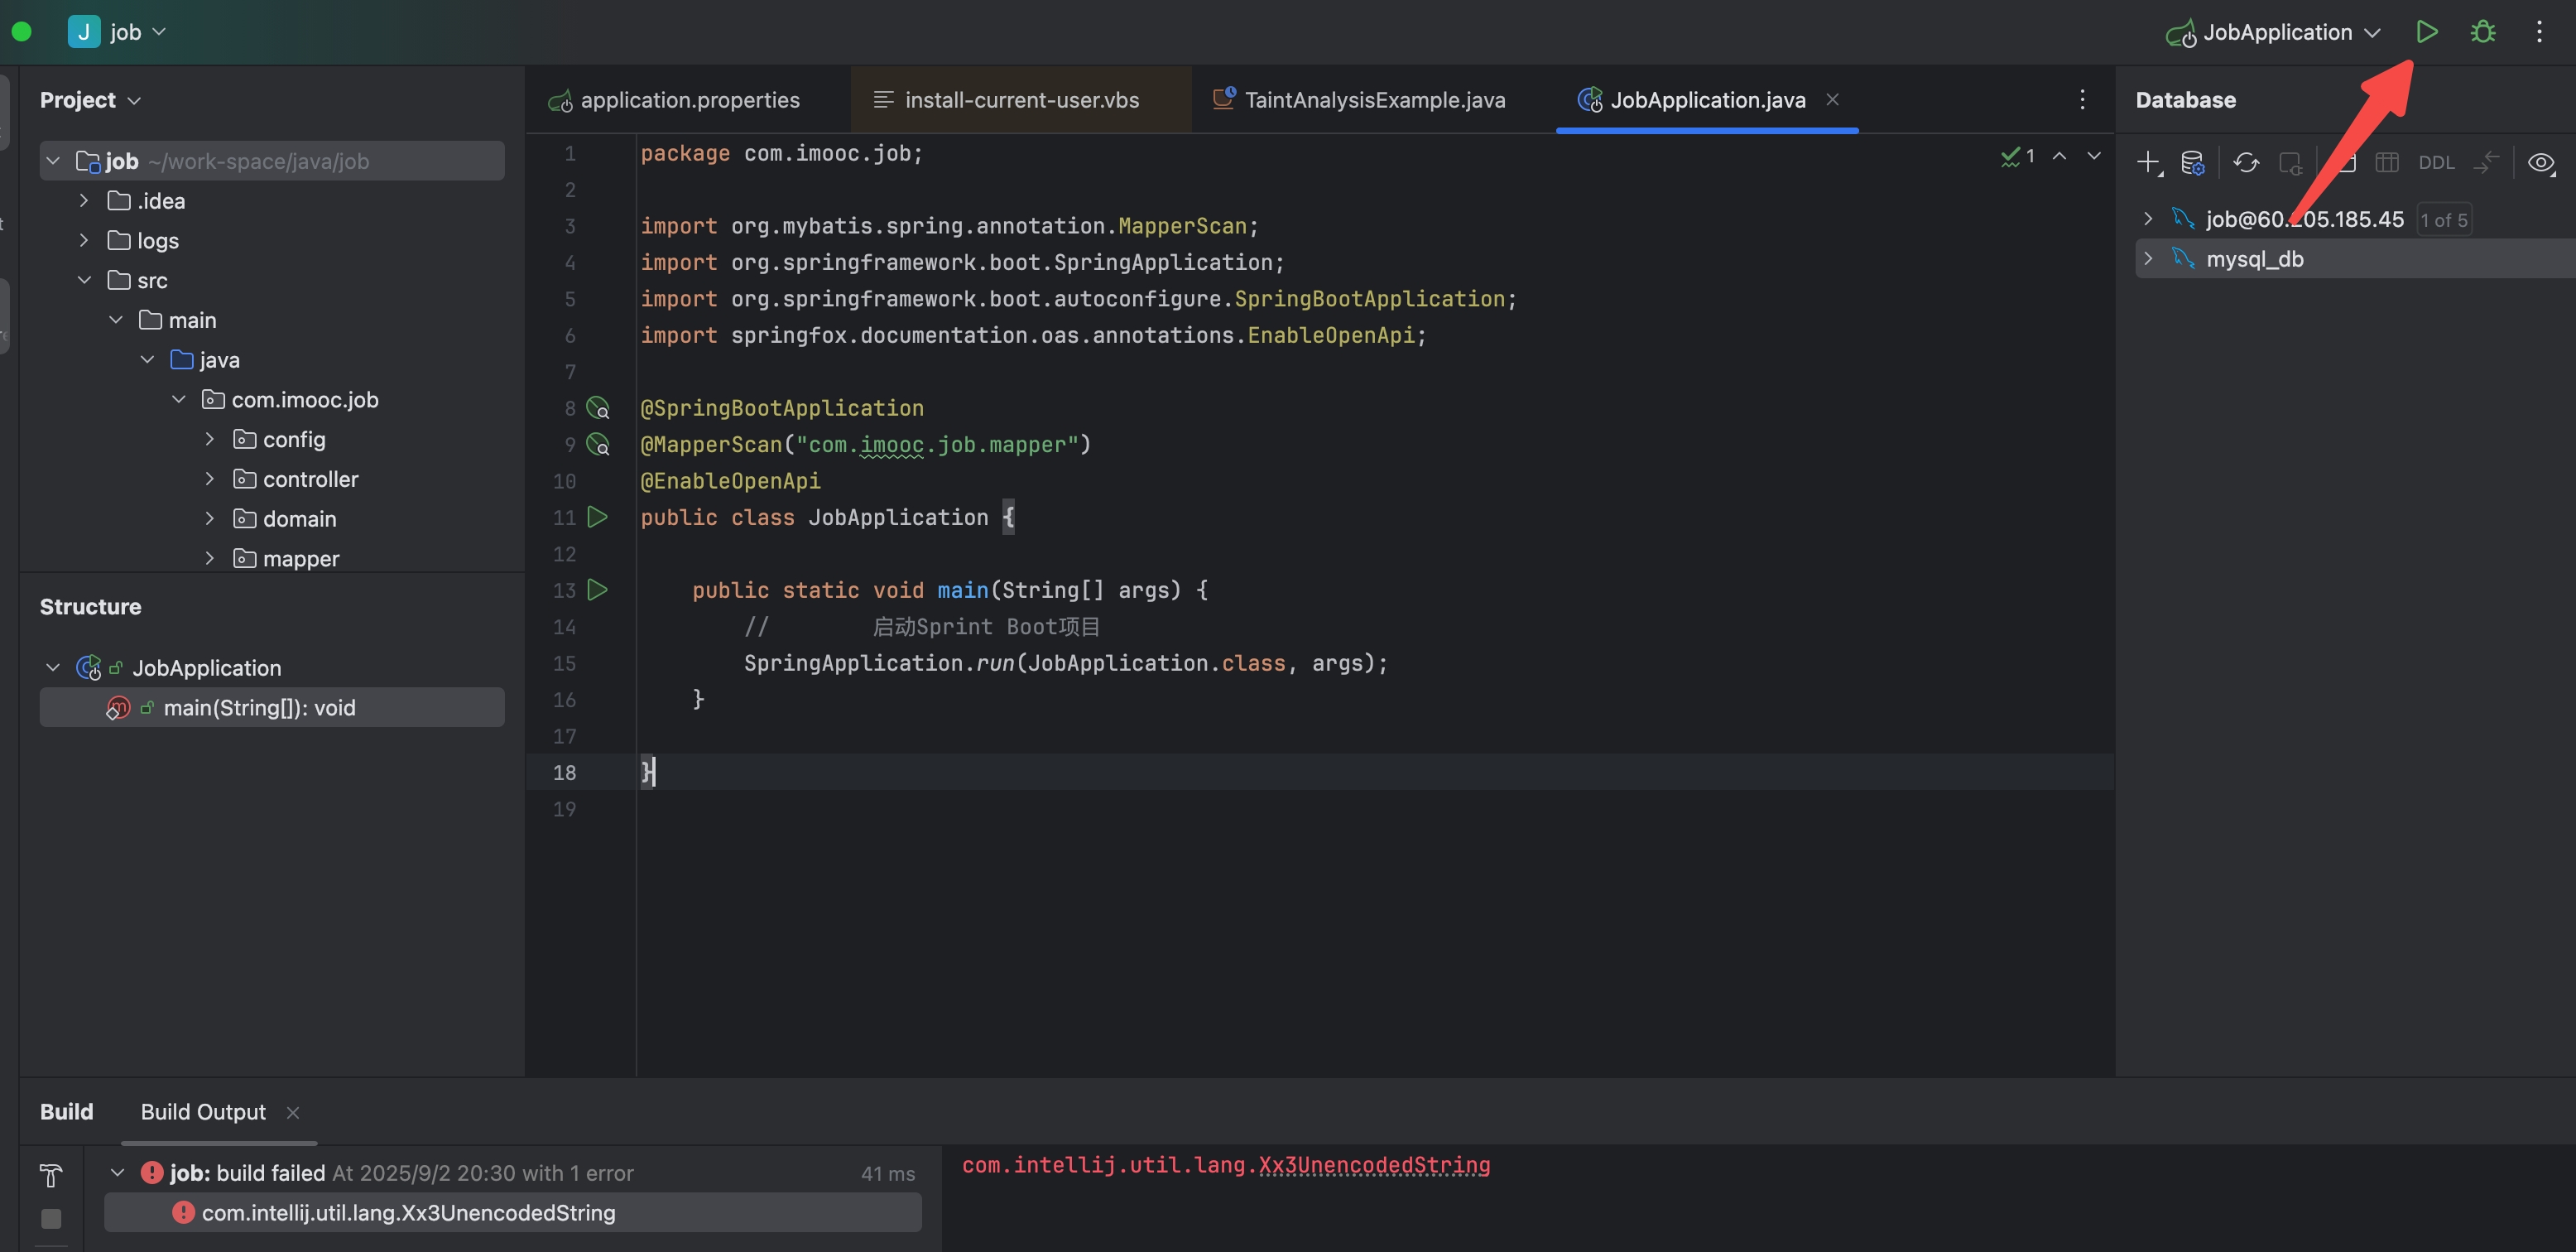
Task: Collapse the 'job: build failed' node
Action: coord(117,1173)
